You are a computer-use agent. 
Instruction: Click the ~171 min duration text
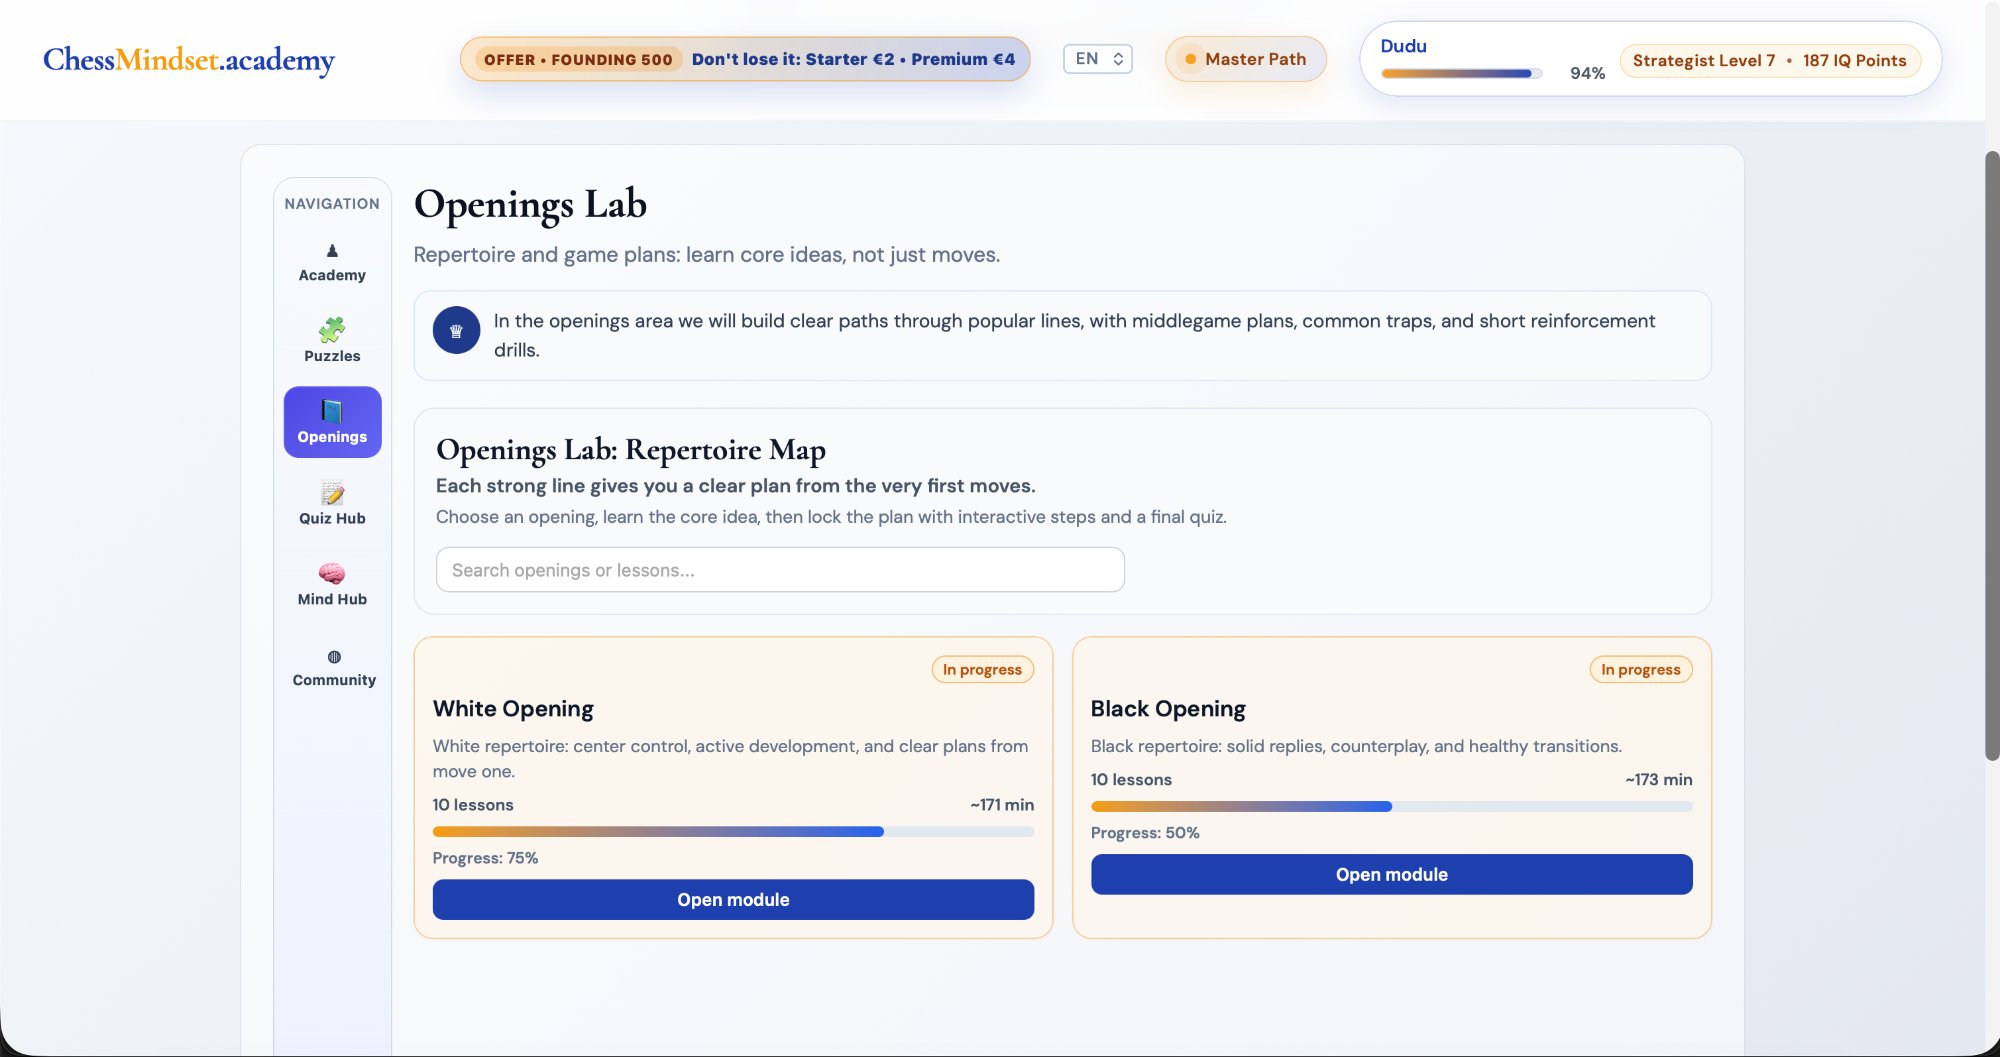[x=1002, y=805]
